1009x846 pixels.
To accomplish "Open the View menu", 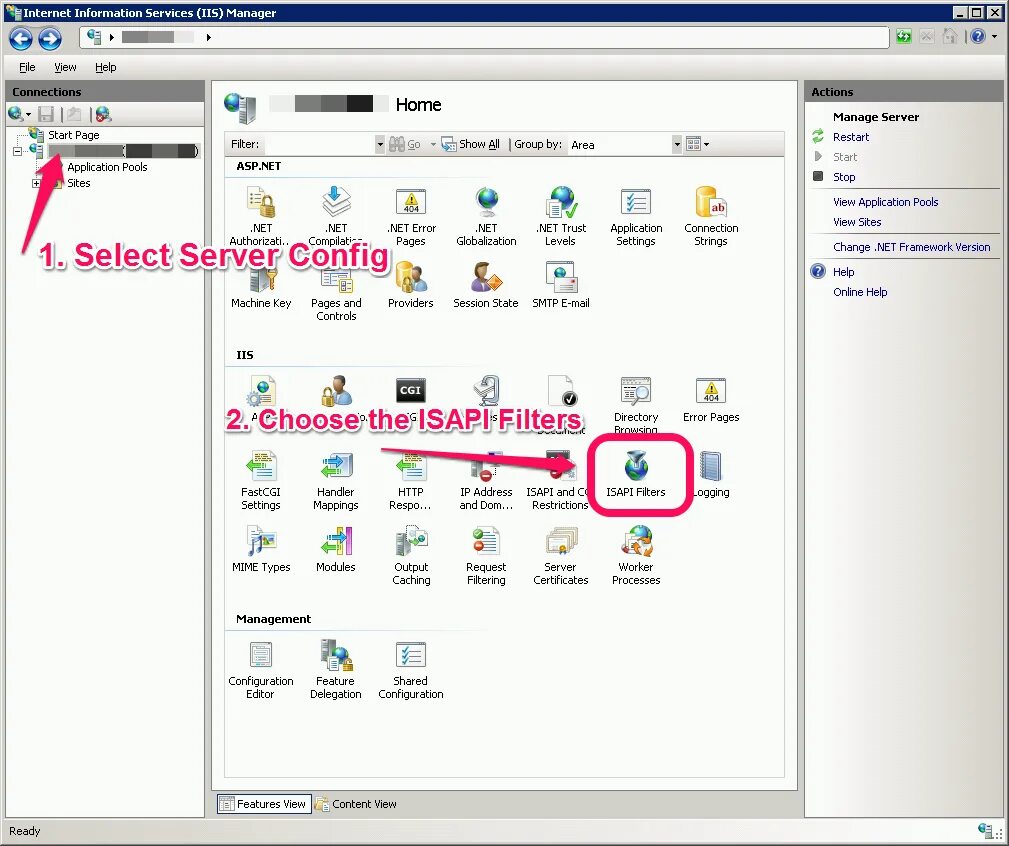I will point(65,67).
